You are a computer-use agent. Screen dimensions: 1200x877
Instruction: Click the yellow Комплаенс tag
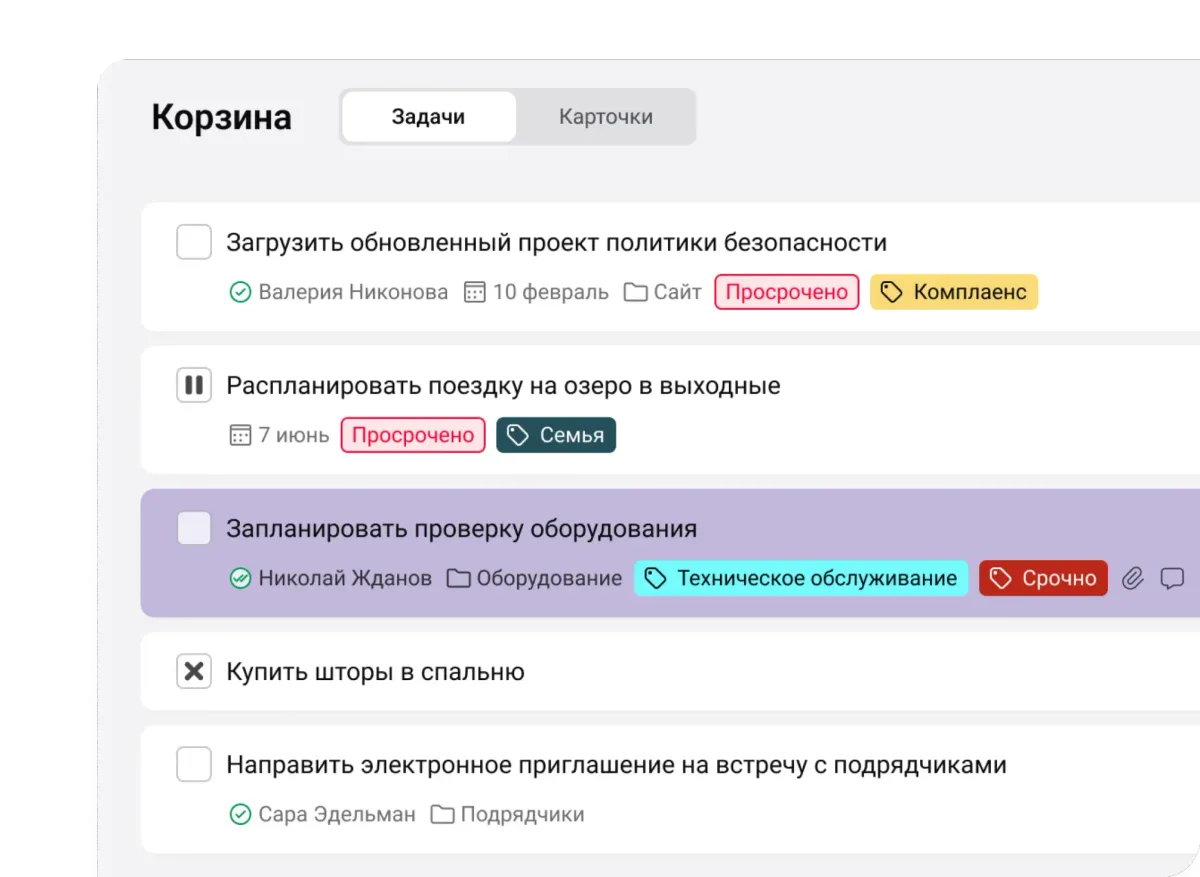[x=953, y=291]
